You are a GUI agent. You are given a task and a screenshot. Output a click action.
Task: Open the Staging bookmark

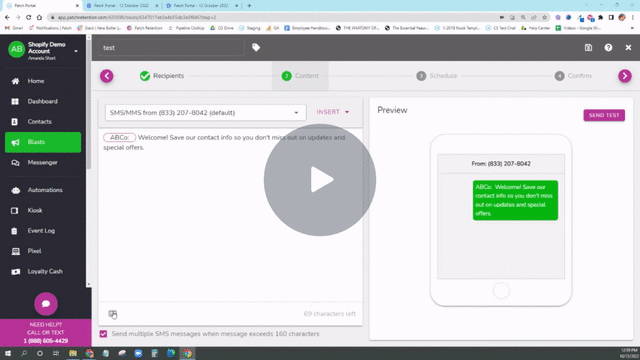click(x=249, y=28)
